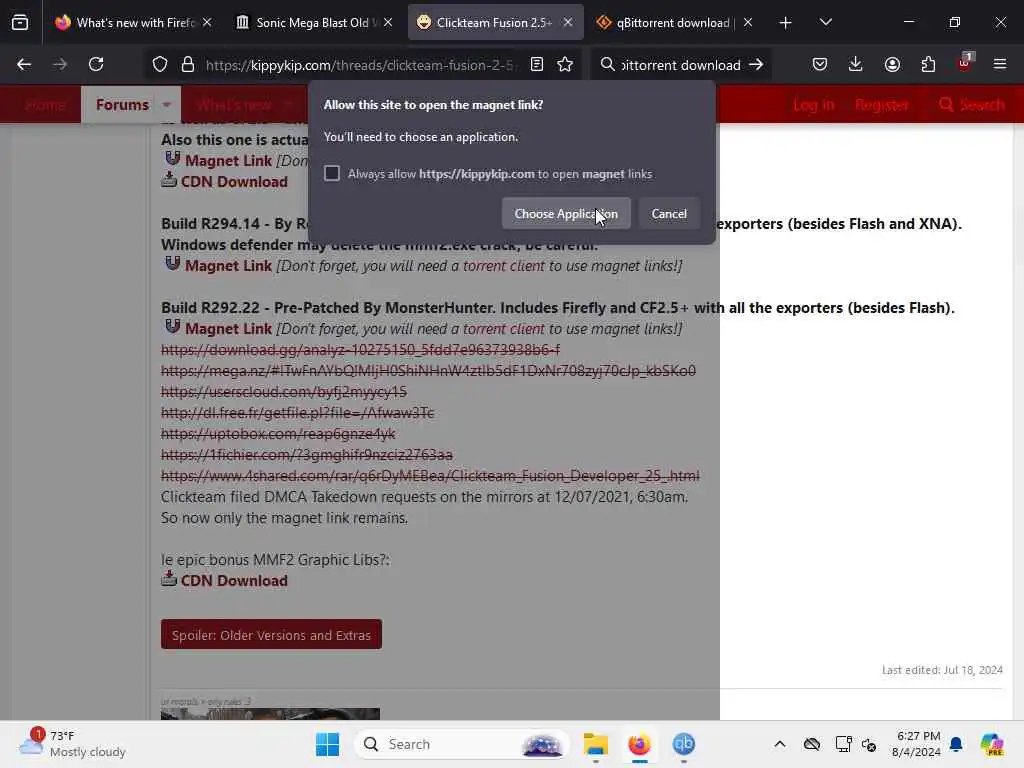The height and width of the screenshot is (768, 1024).
Task: Open notifications bell icon
Action: click(956, 744)
